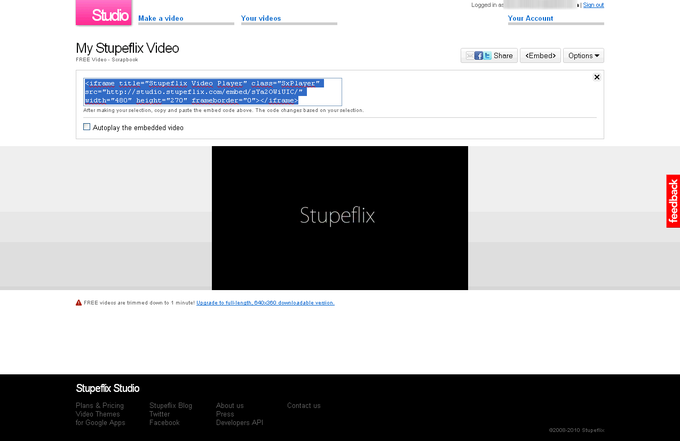Click inside the iframe embed code box

[212, 91]
